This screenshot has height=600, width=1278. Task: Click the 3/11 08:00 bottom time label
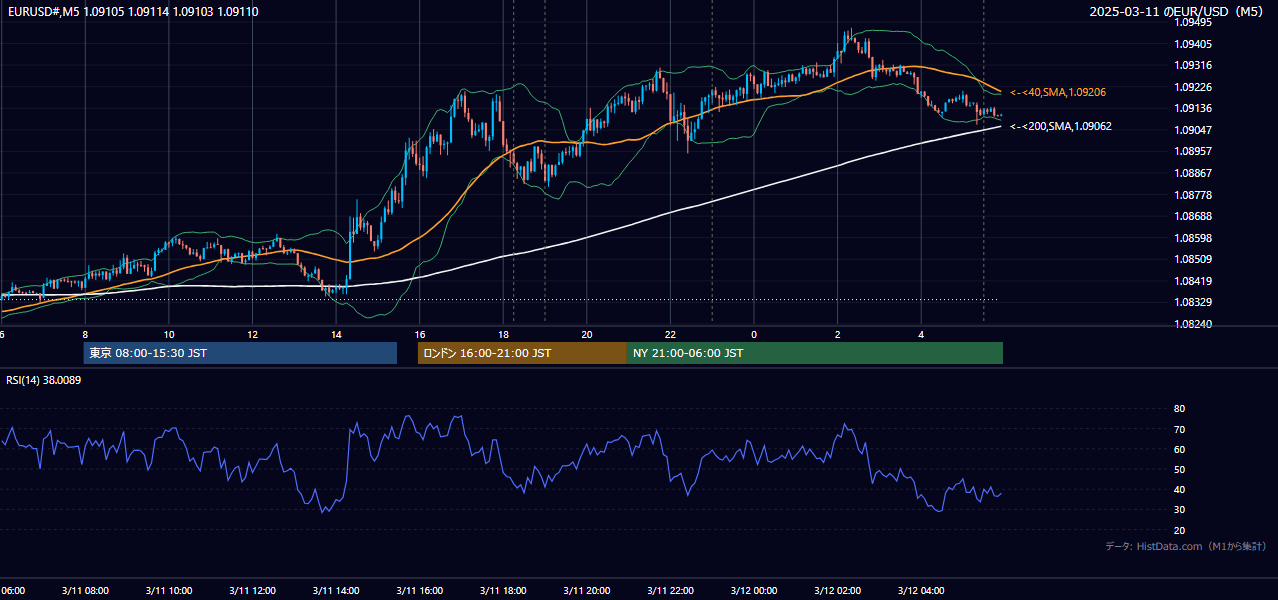(85, 591)
